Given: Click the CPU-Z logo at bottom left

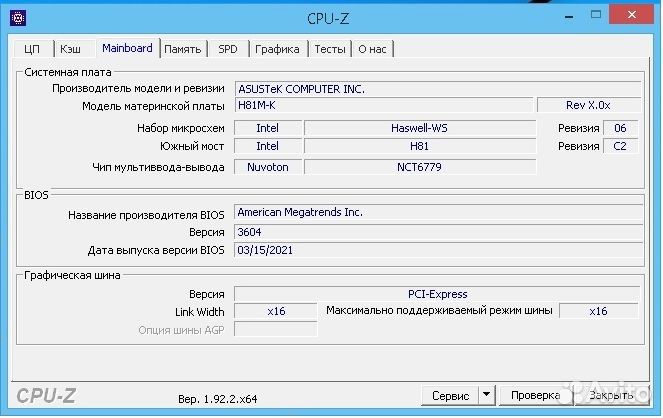Looking at the screenshot, I should pos(46,396).
